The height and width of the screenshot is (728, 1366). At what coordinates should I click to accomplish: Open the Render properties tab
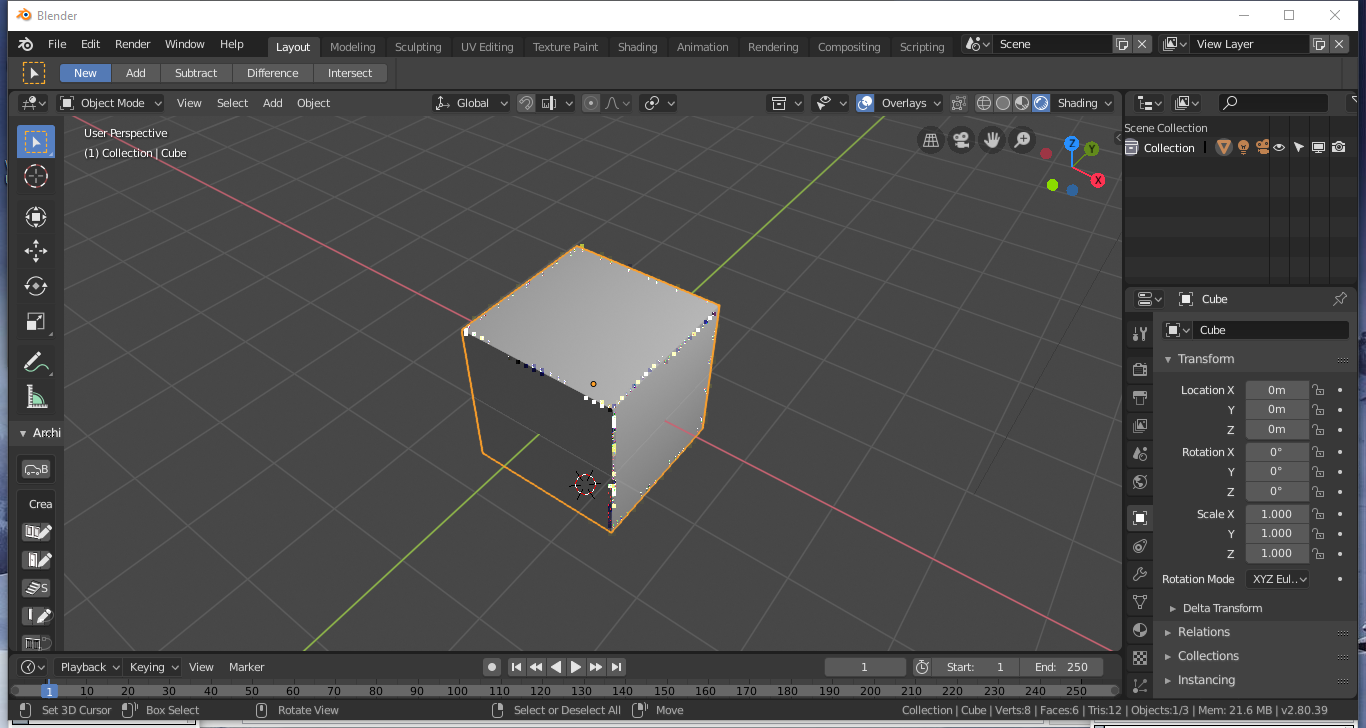[1140, 369]
